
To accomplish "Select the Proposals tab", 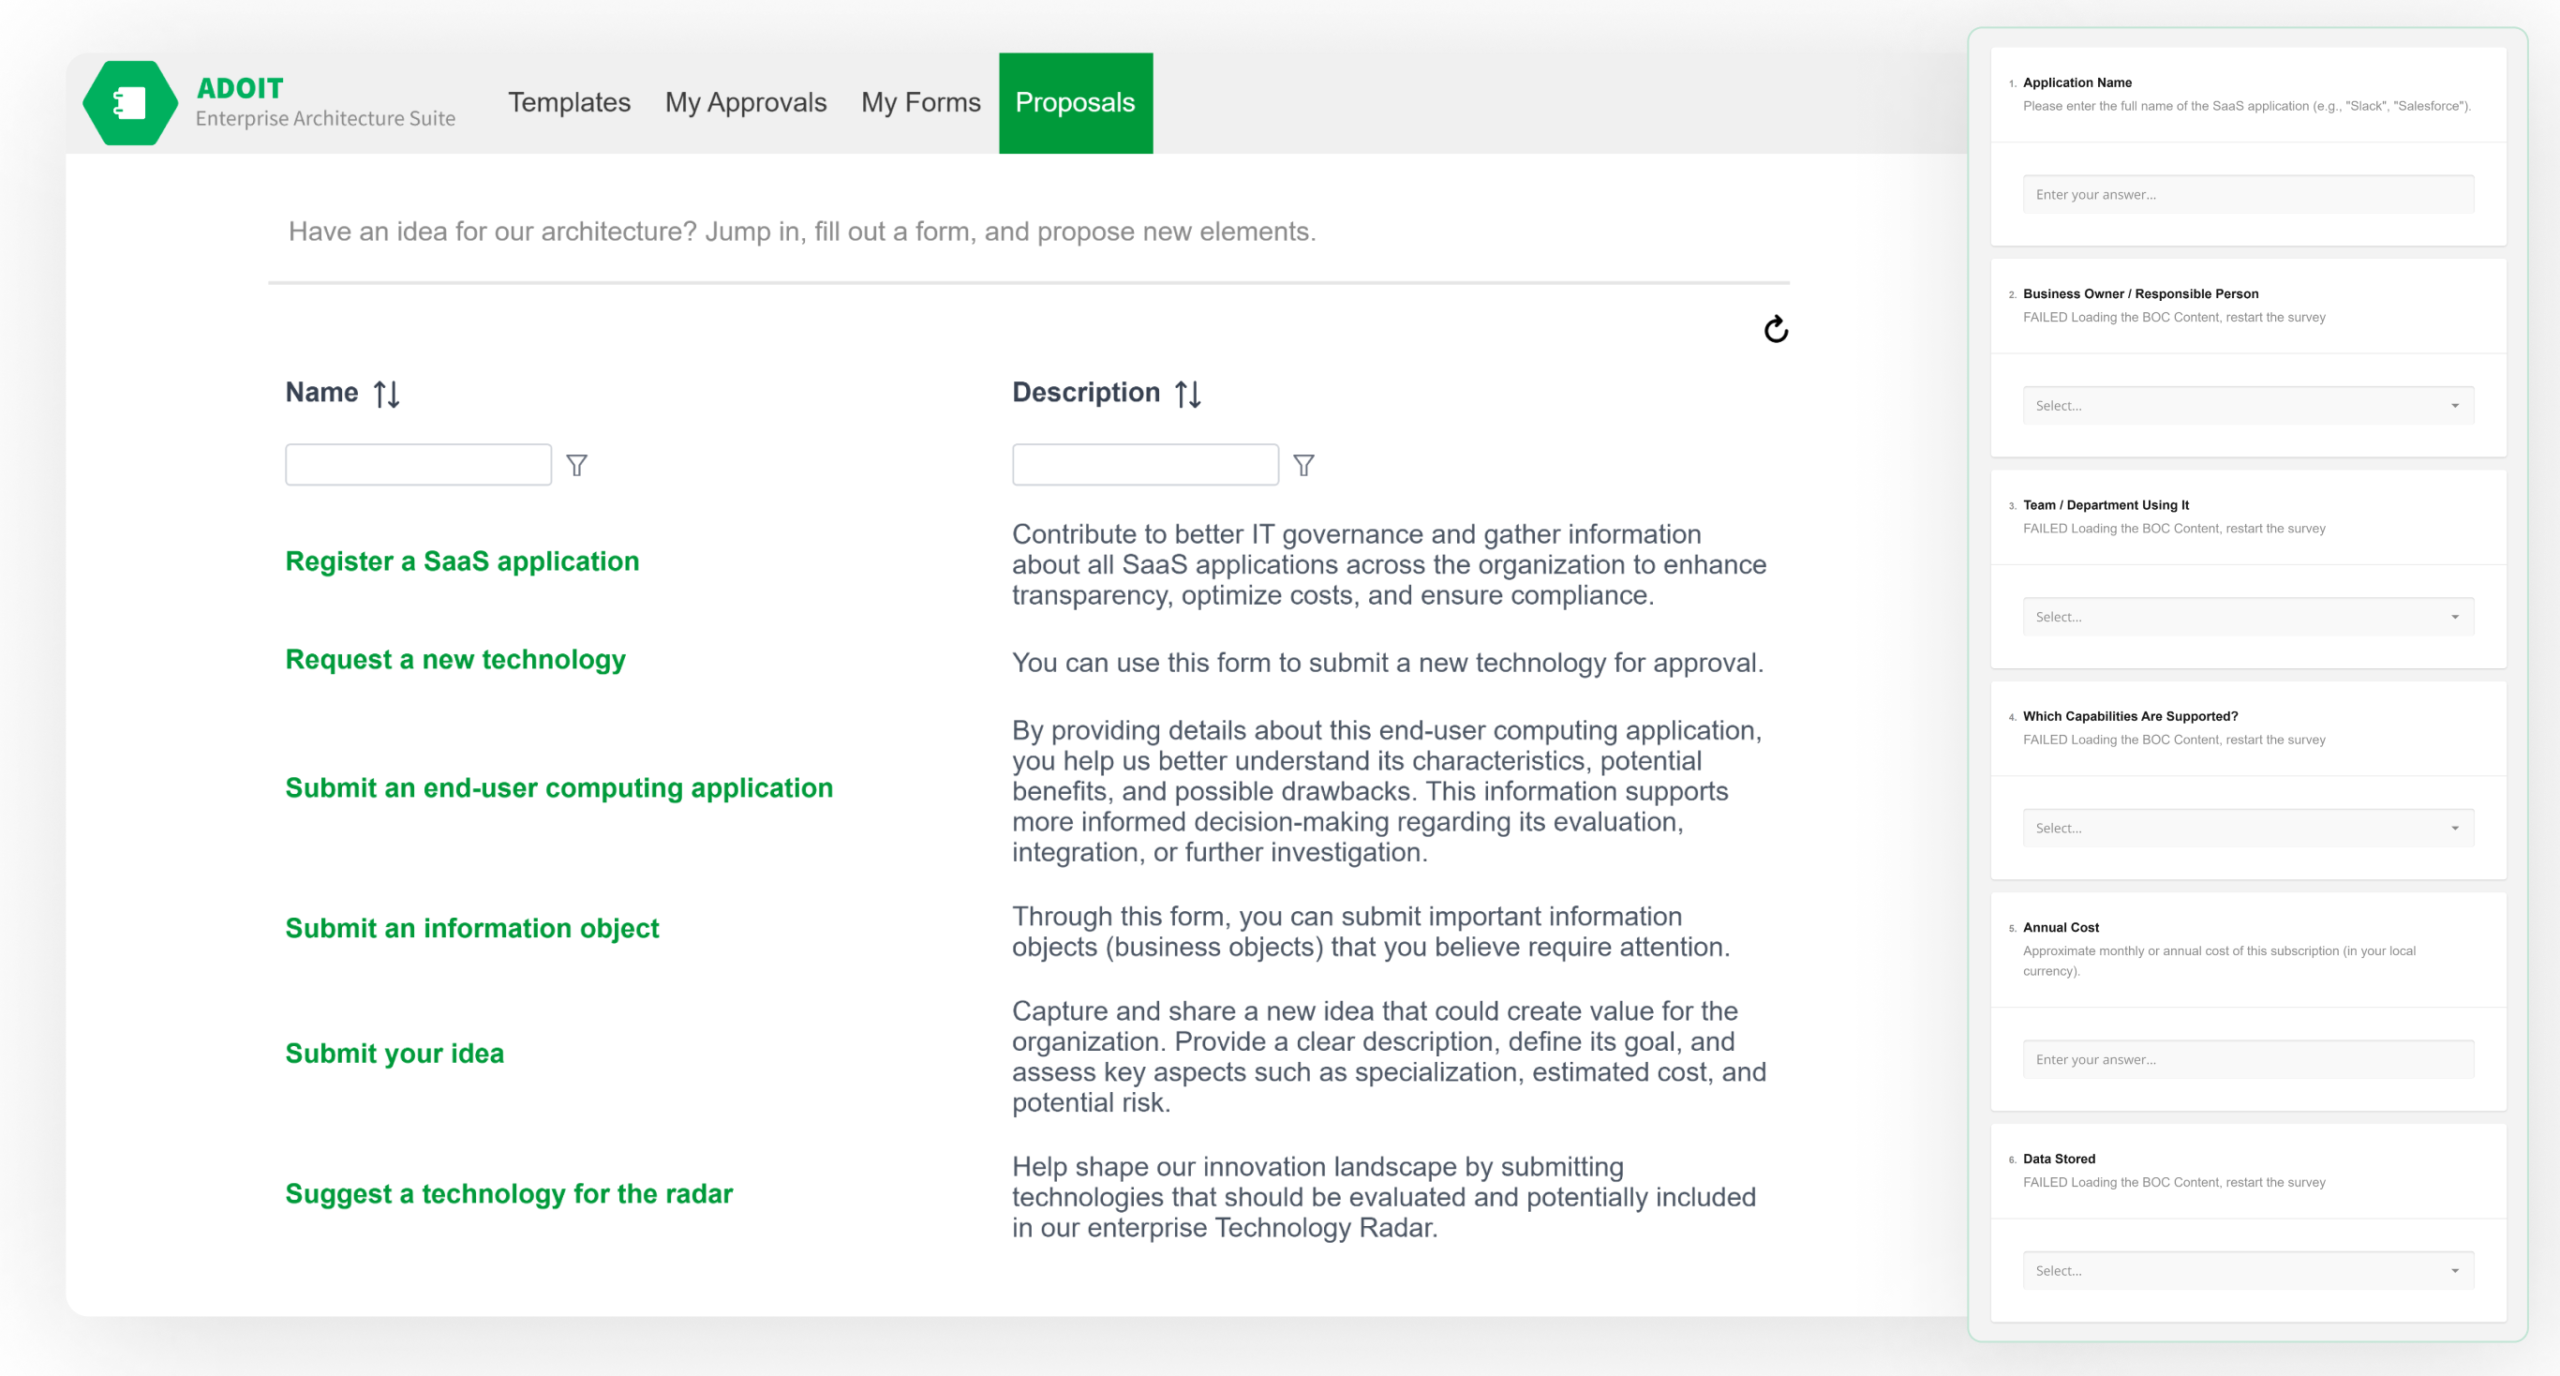I will (1075, 102).
